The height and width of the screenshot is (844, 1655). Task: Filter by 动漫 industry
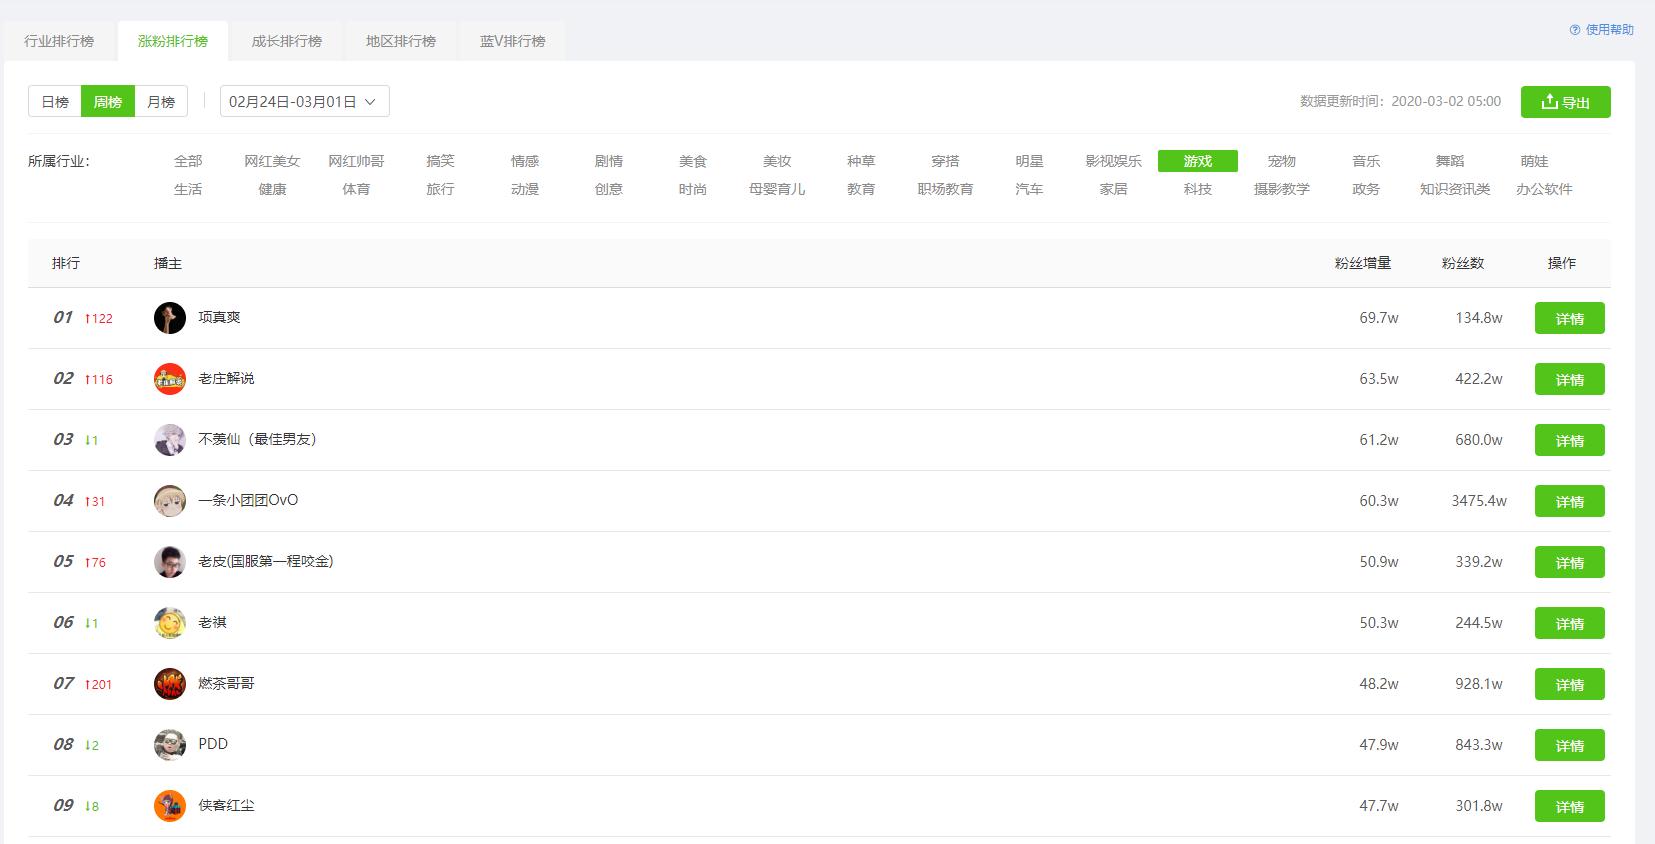(525, 189)
